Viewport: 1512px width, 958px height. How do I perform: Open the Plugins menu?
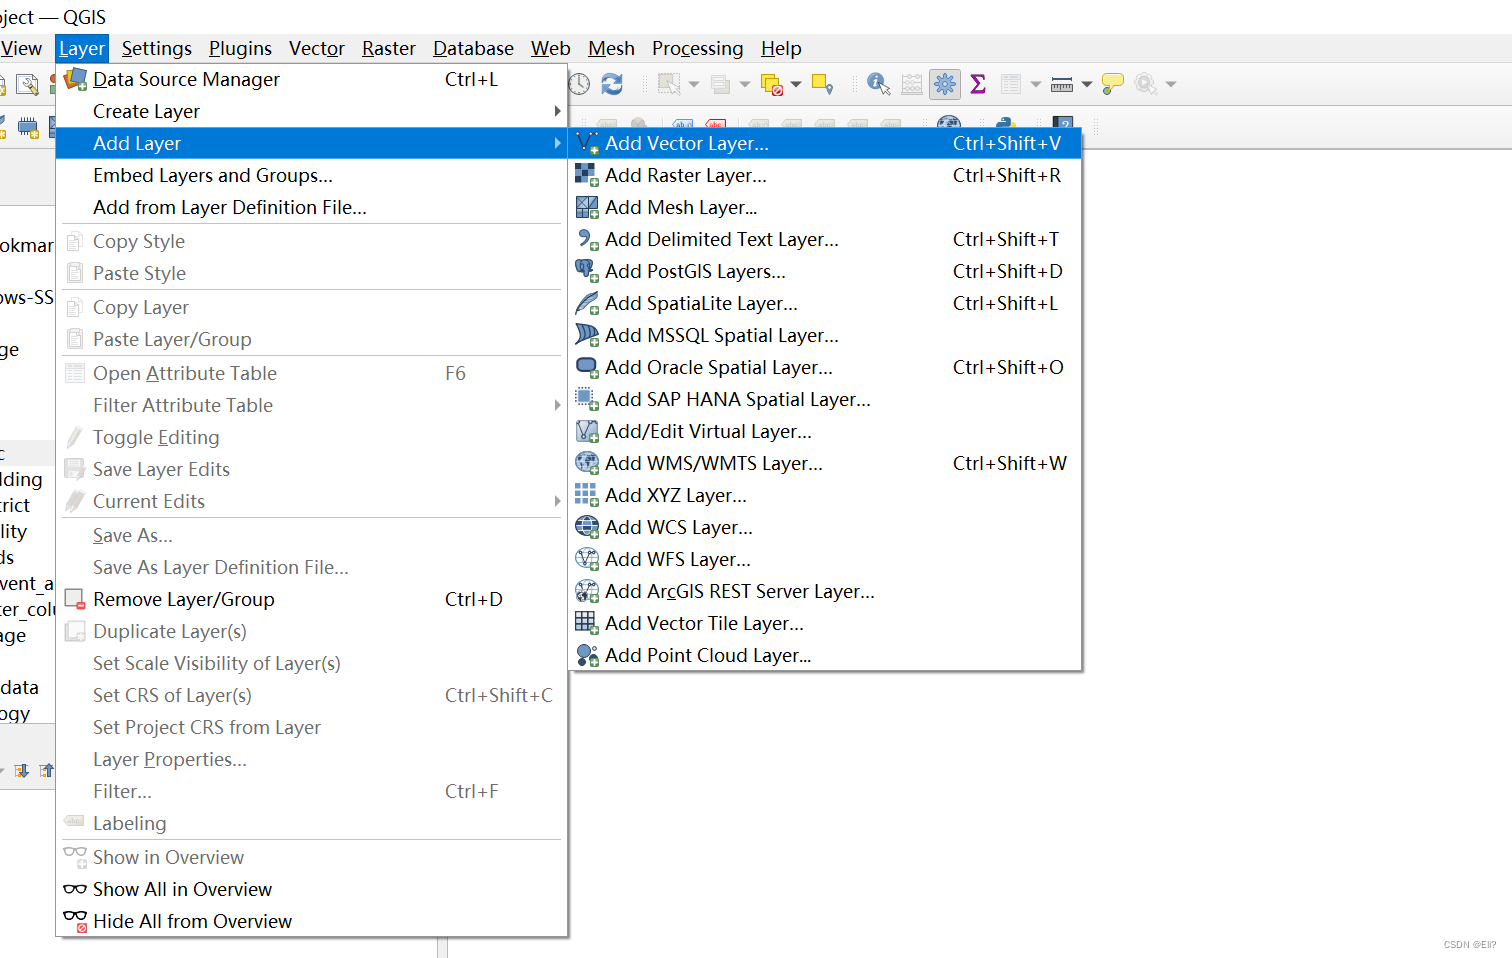pos(240,48)
